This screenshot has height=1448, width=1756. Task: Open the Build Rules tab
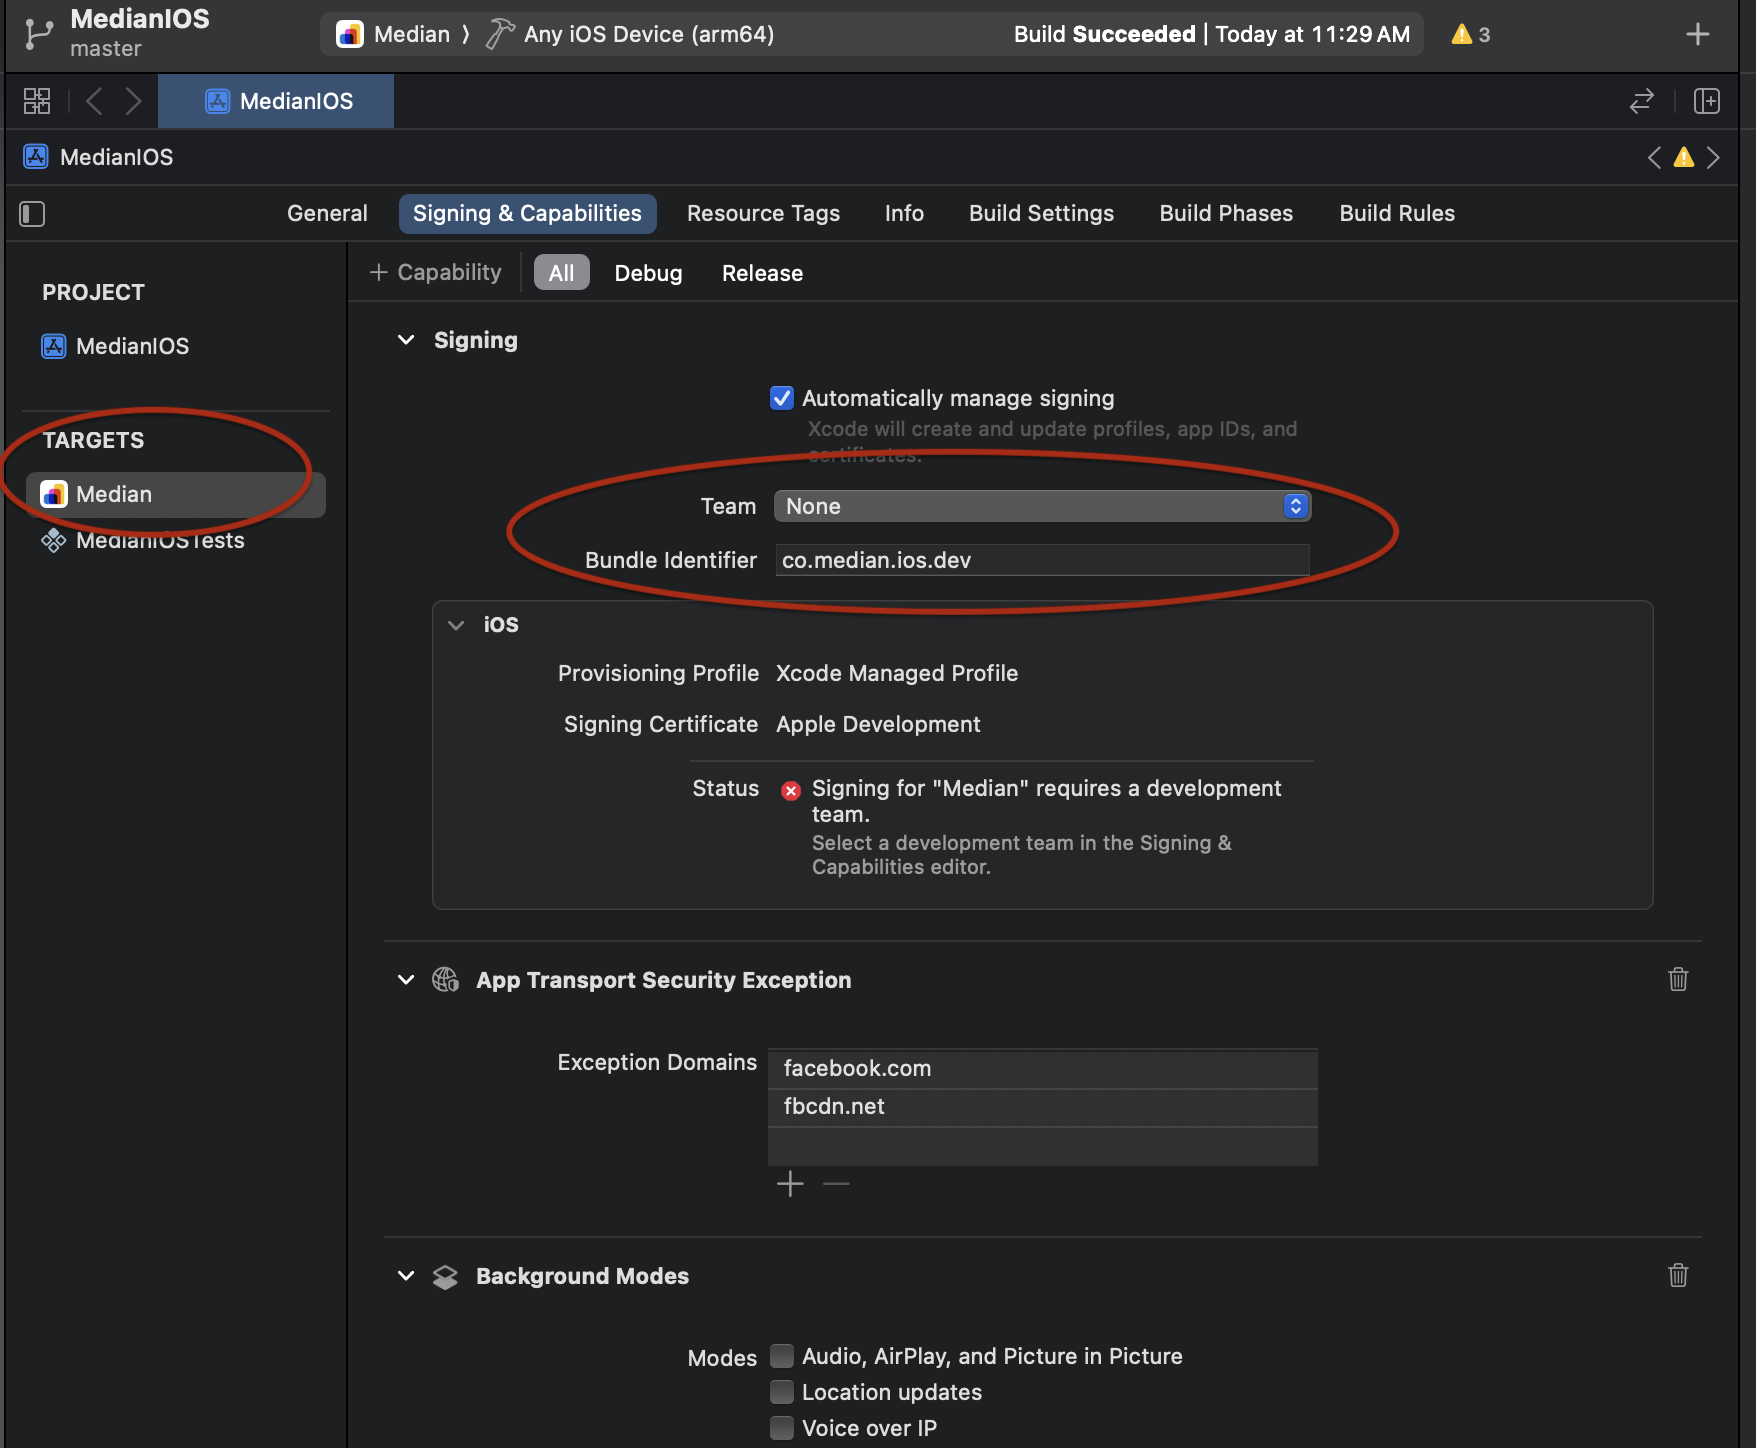coord(1397,213)
